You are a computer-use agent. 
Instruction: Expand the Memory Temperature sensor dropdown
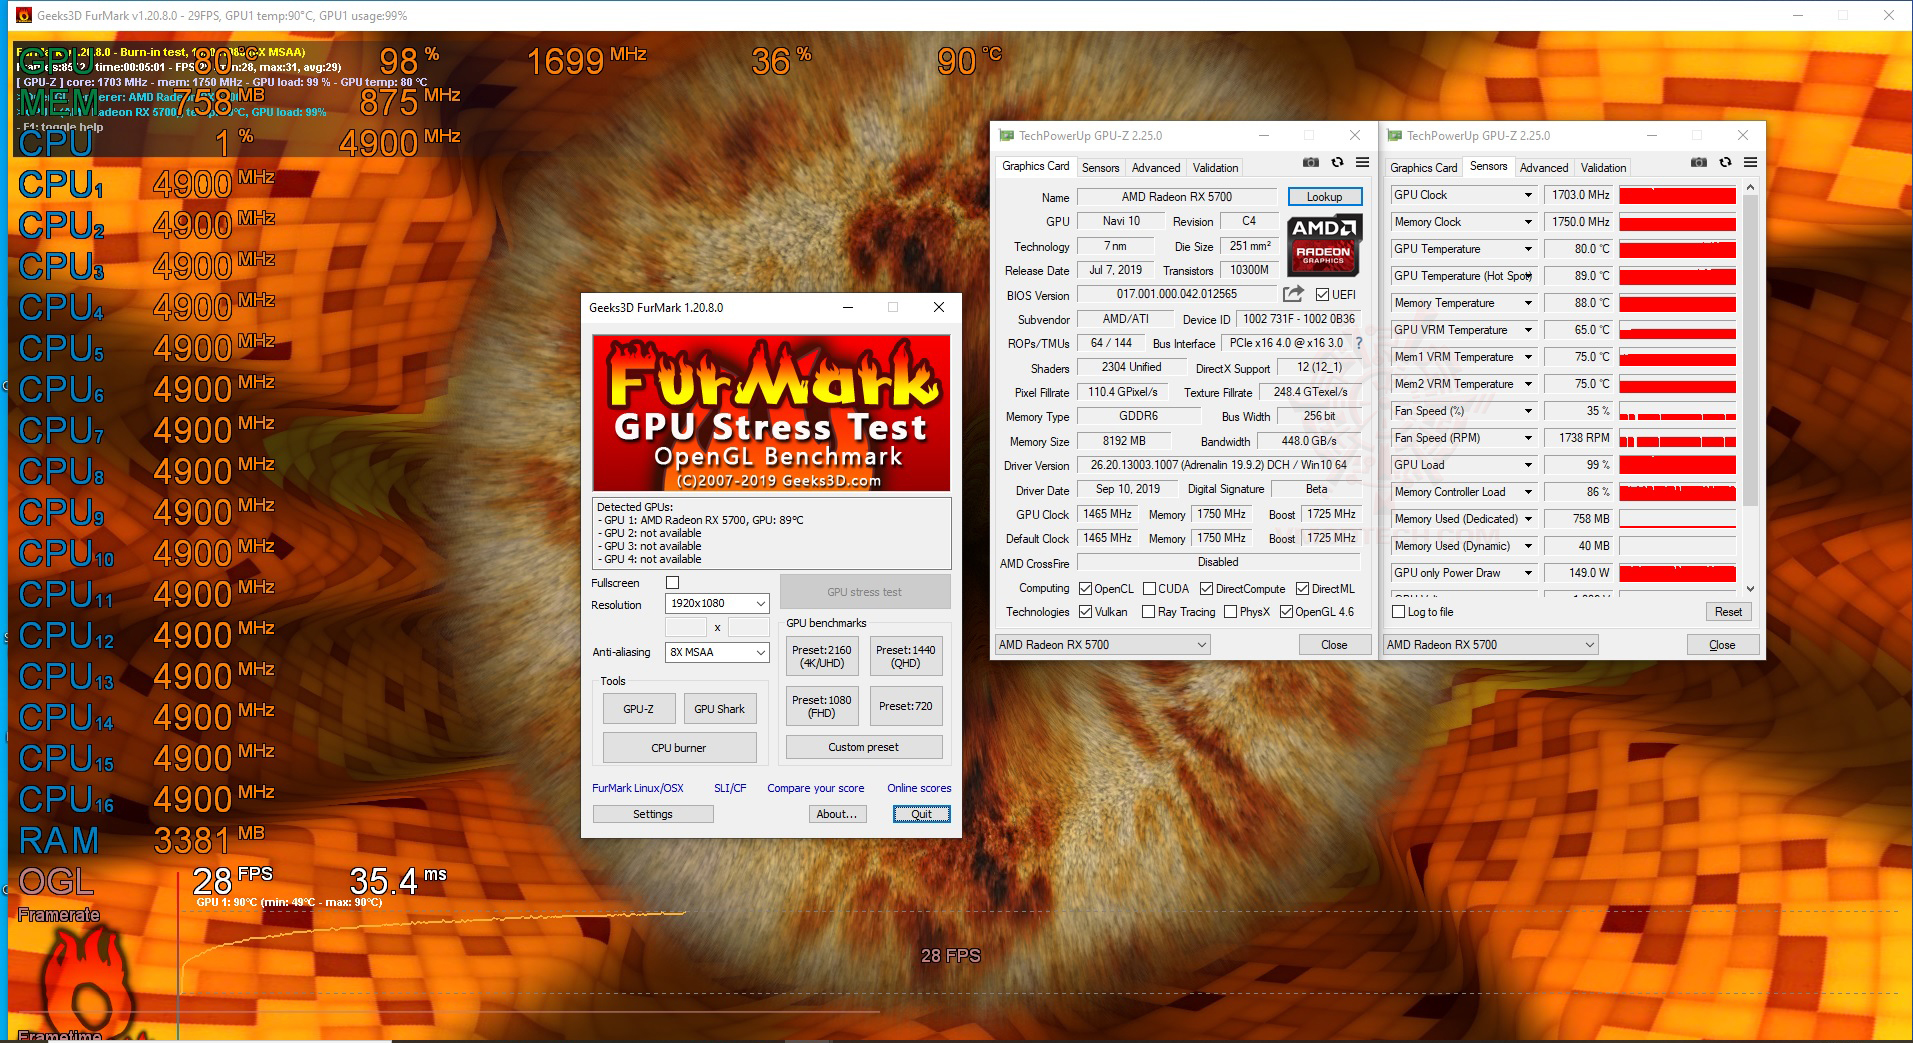click(1528, 303)
